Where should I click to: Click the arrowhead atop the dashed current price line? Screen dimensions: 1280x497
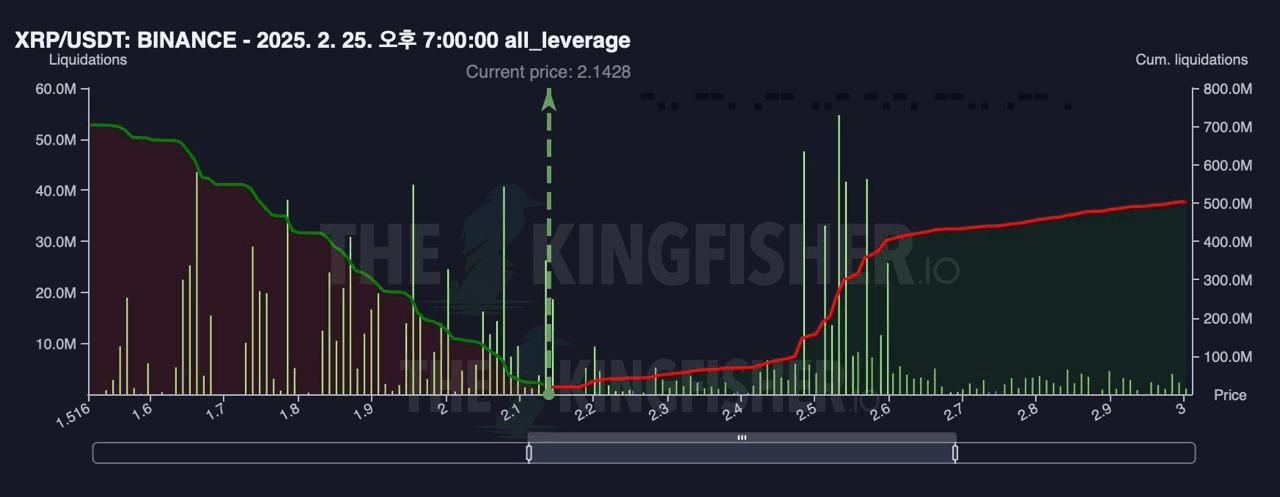point(548,98)
